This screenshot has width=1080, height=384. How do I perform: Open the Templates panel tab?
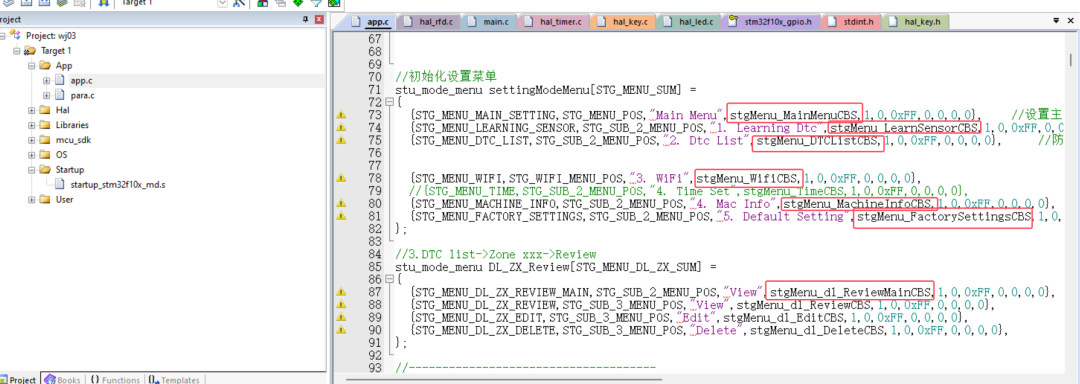(x=174, y=379)
